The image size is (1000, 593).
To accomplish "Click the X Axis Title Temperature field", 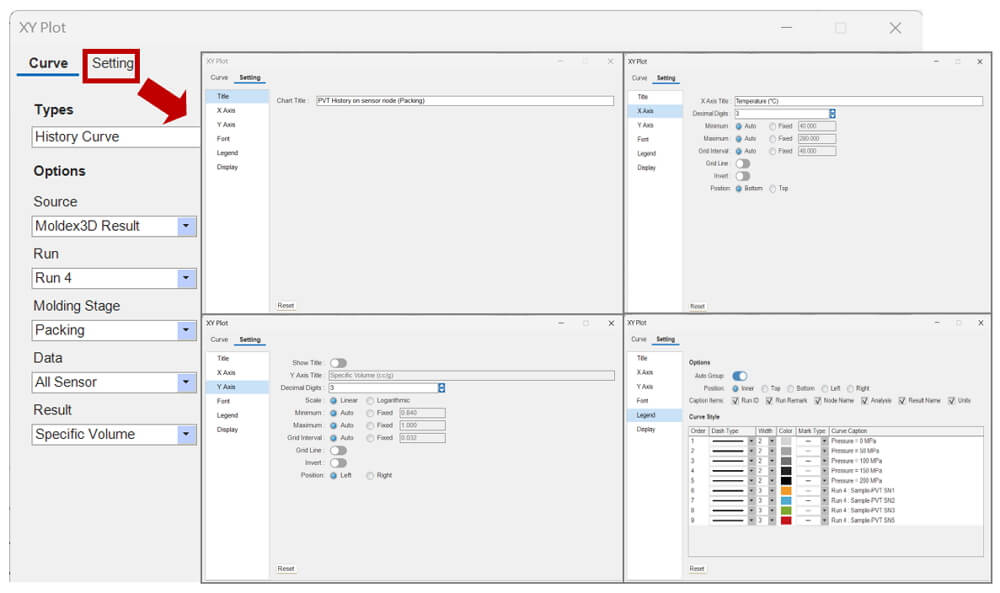I will tap(858, 101).
